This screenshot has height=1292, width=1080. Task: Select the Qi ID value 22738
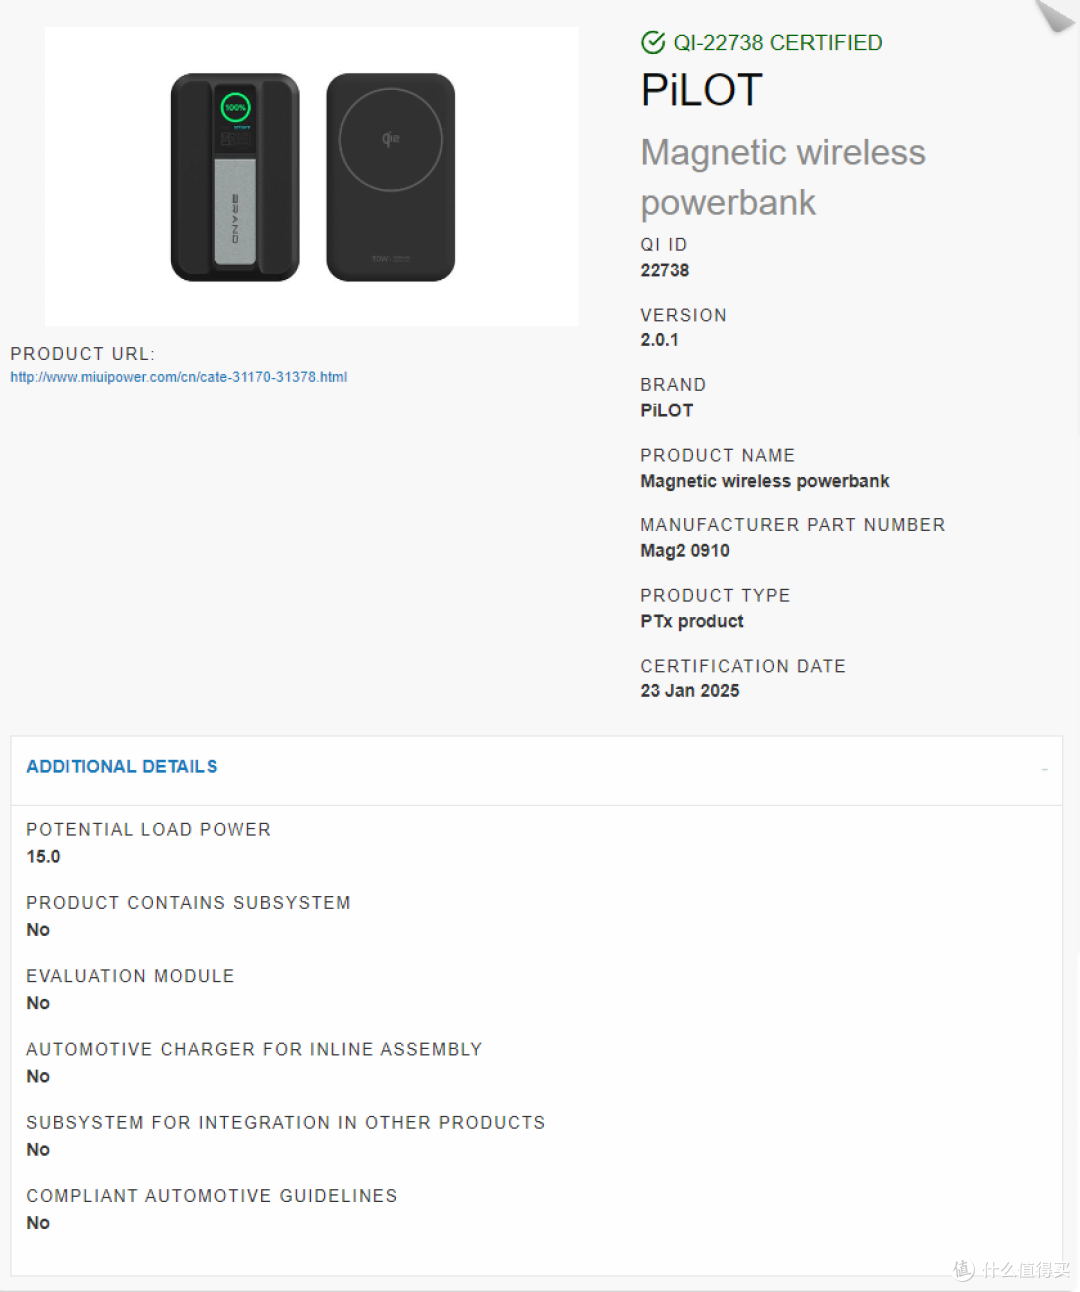(x=665, y=270)
